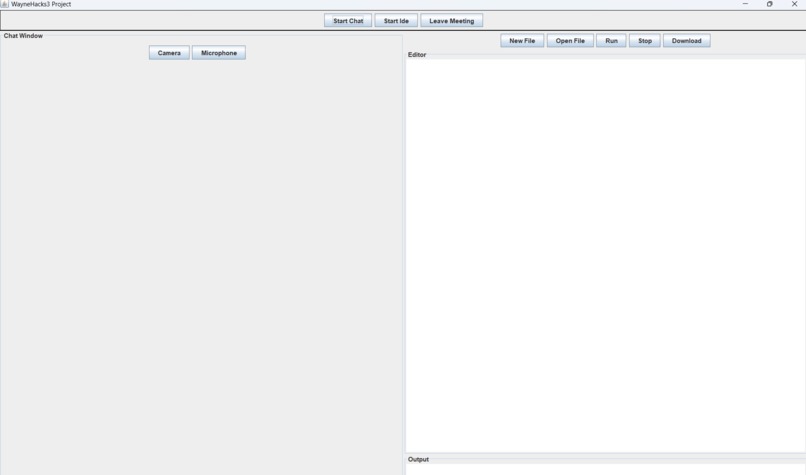The width and height of the screenshot is (806, 475).
Task: Toggle the Microphone button
Action: pos(219,53)
